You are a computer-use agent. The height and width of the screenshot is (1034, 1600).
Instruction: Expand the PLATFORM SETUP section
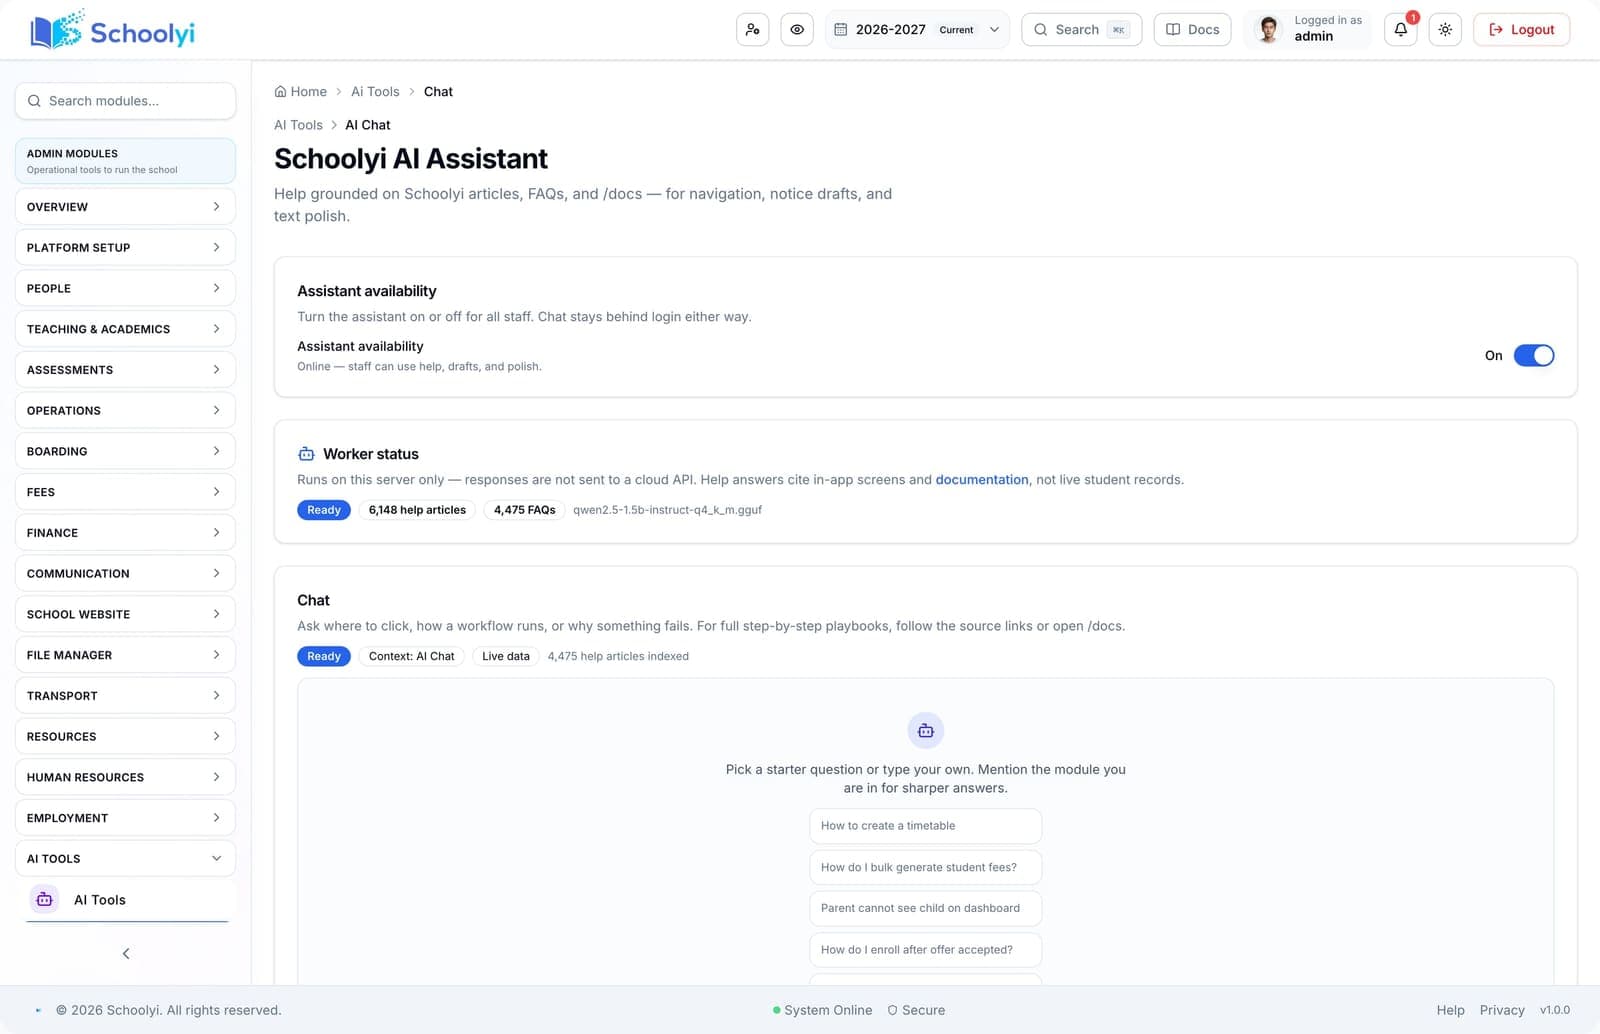(x=125, y=247)
